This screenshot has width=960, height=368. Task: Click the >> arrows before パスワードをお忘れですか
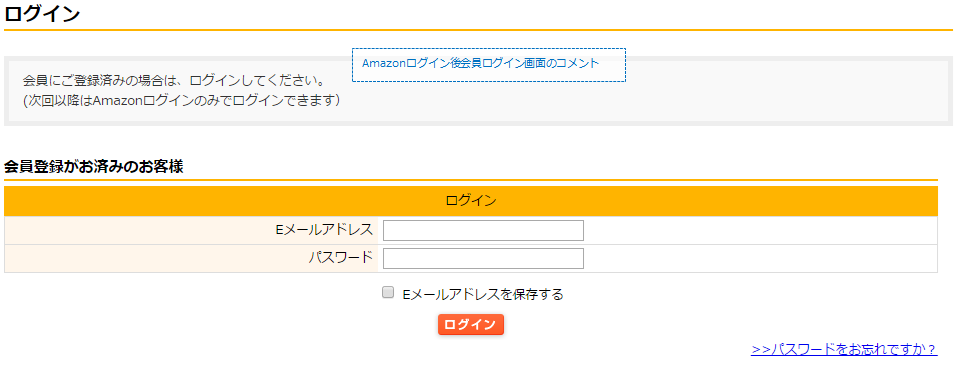coord(760,350)
